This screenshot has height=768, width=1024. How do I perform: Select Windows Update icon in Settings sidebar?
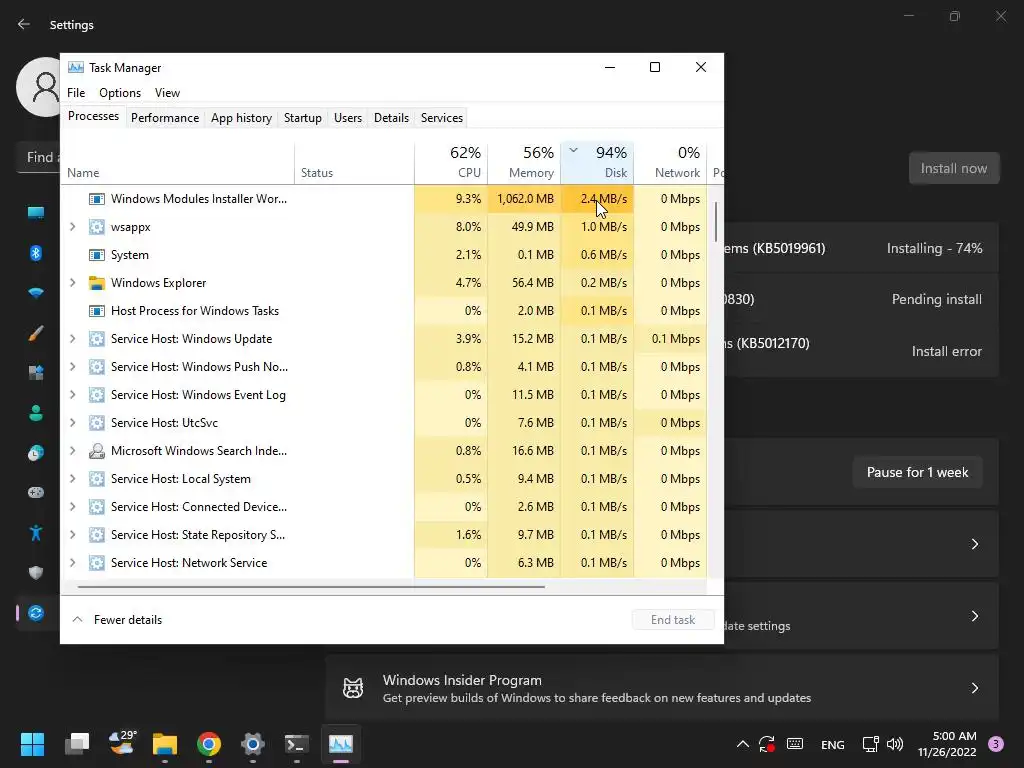click(x=36, y=613)
